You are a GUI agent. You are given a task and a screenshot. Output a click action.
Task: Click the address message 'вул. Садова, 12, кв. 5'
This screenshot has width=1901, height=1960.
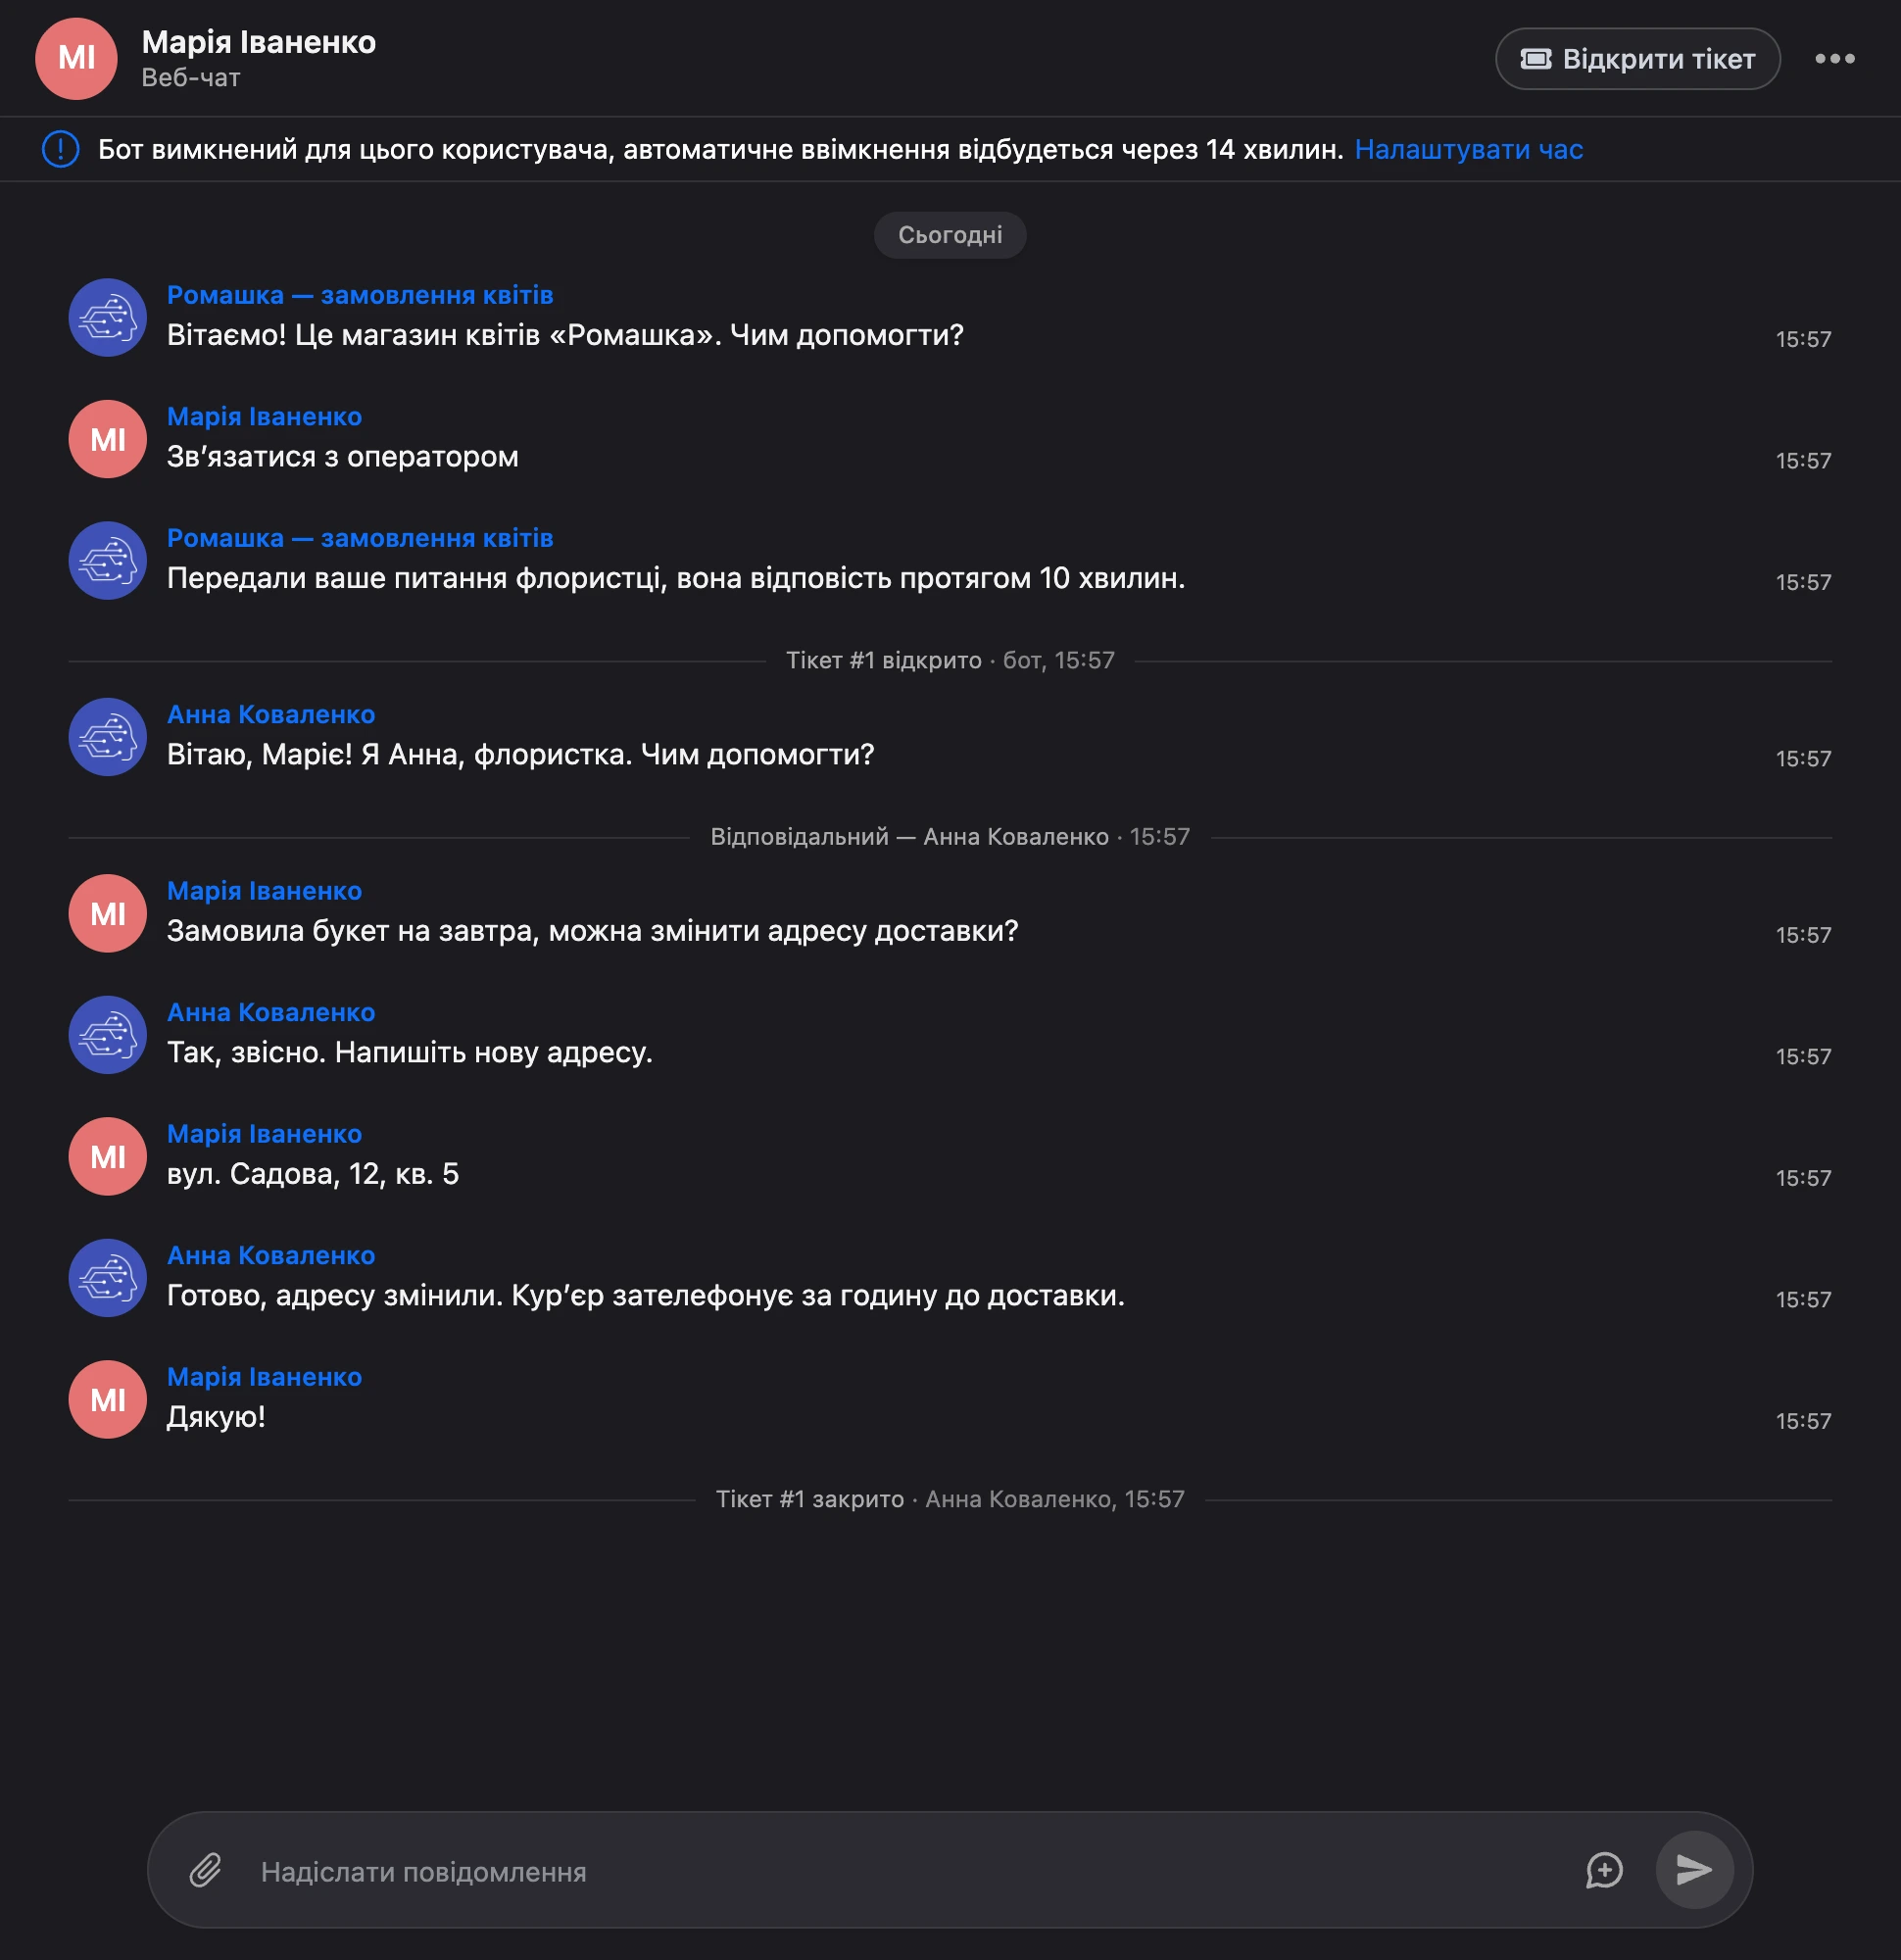313,1173
